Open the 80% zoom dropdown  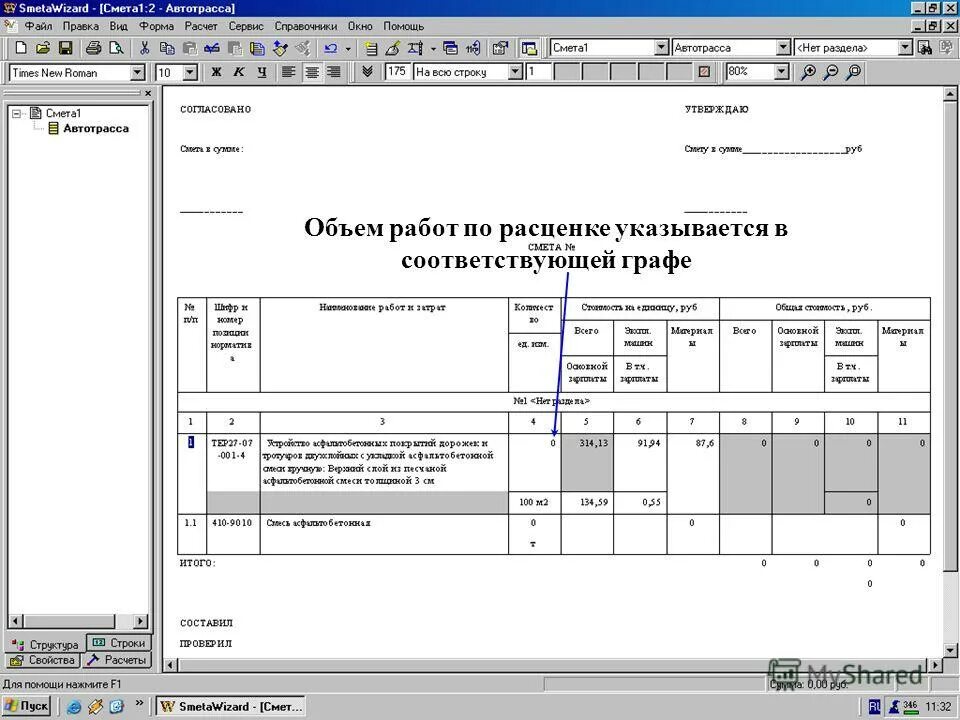pos(781,72)
